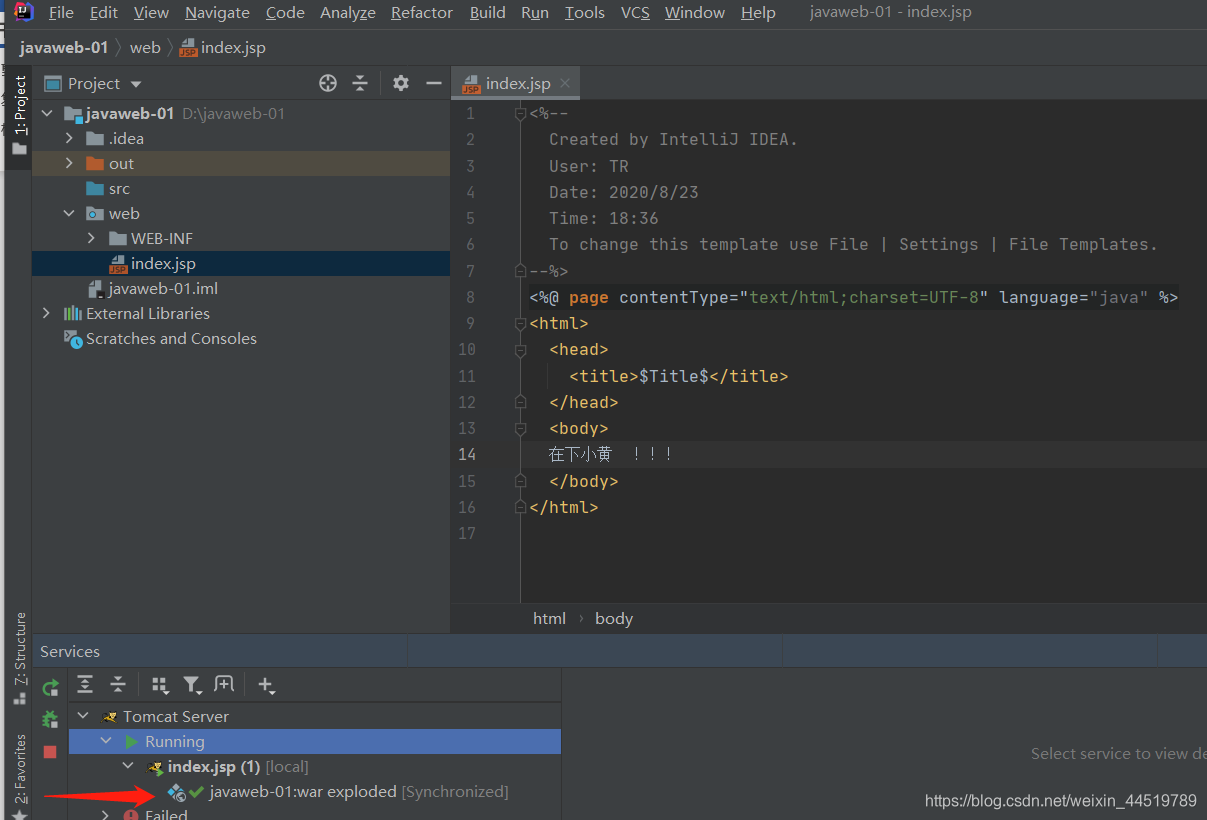Select the Running row in Services
Image resolution: width=1207 pixels, height=820 pixels.
coord(314,742)
